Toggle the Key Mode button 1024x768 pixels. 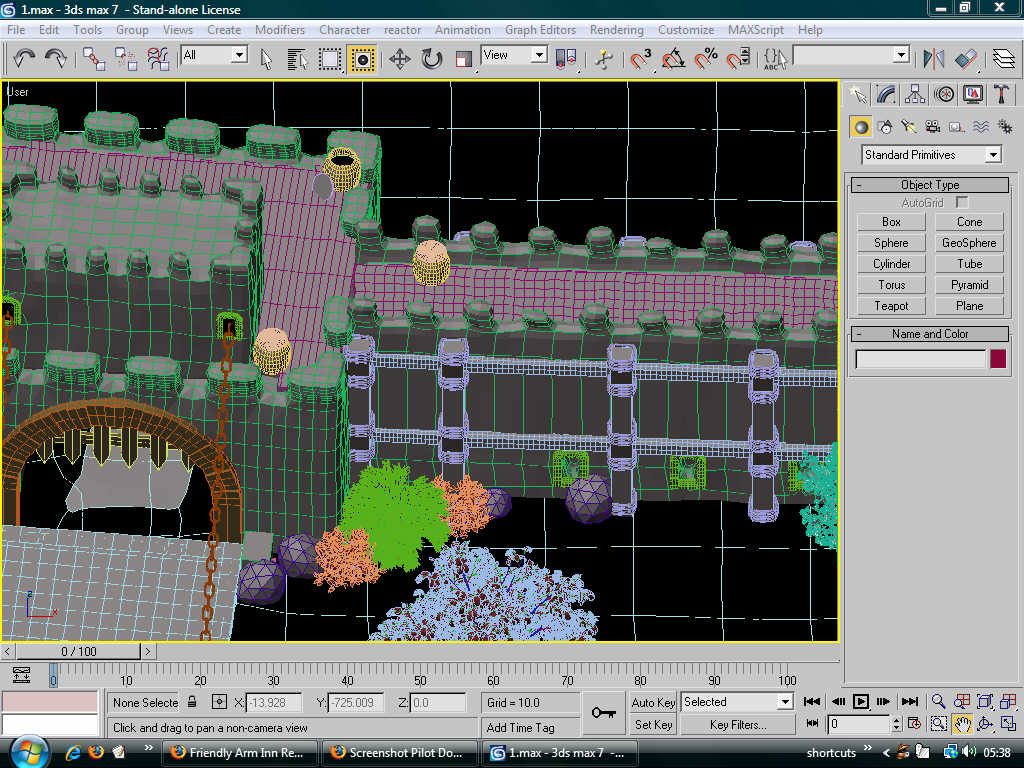click(x=812, y=724)
